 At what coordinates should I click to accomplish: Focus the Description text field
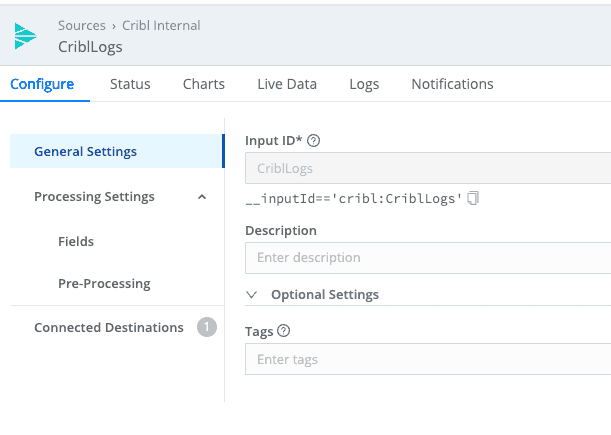pyautogui.click(x=428, y=258)
